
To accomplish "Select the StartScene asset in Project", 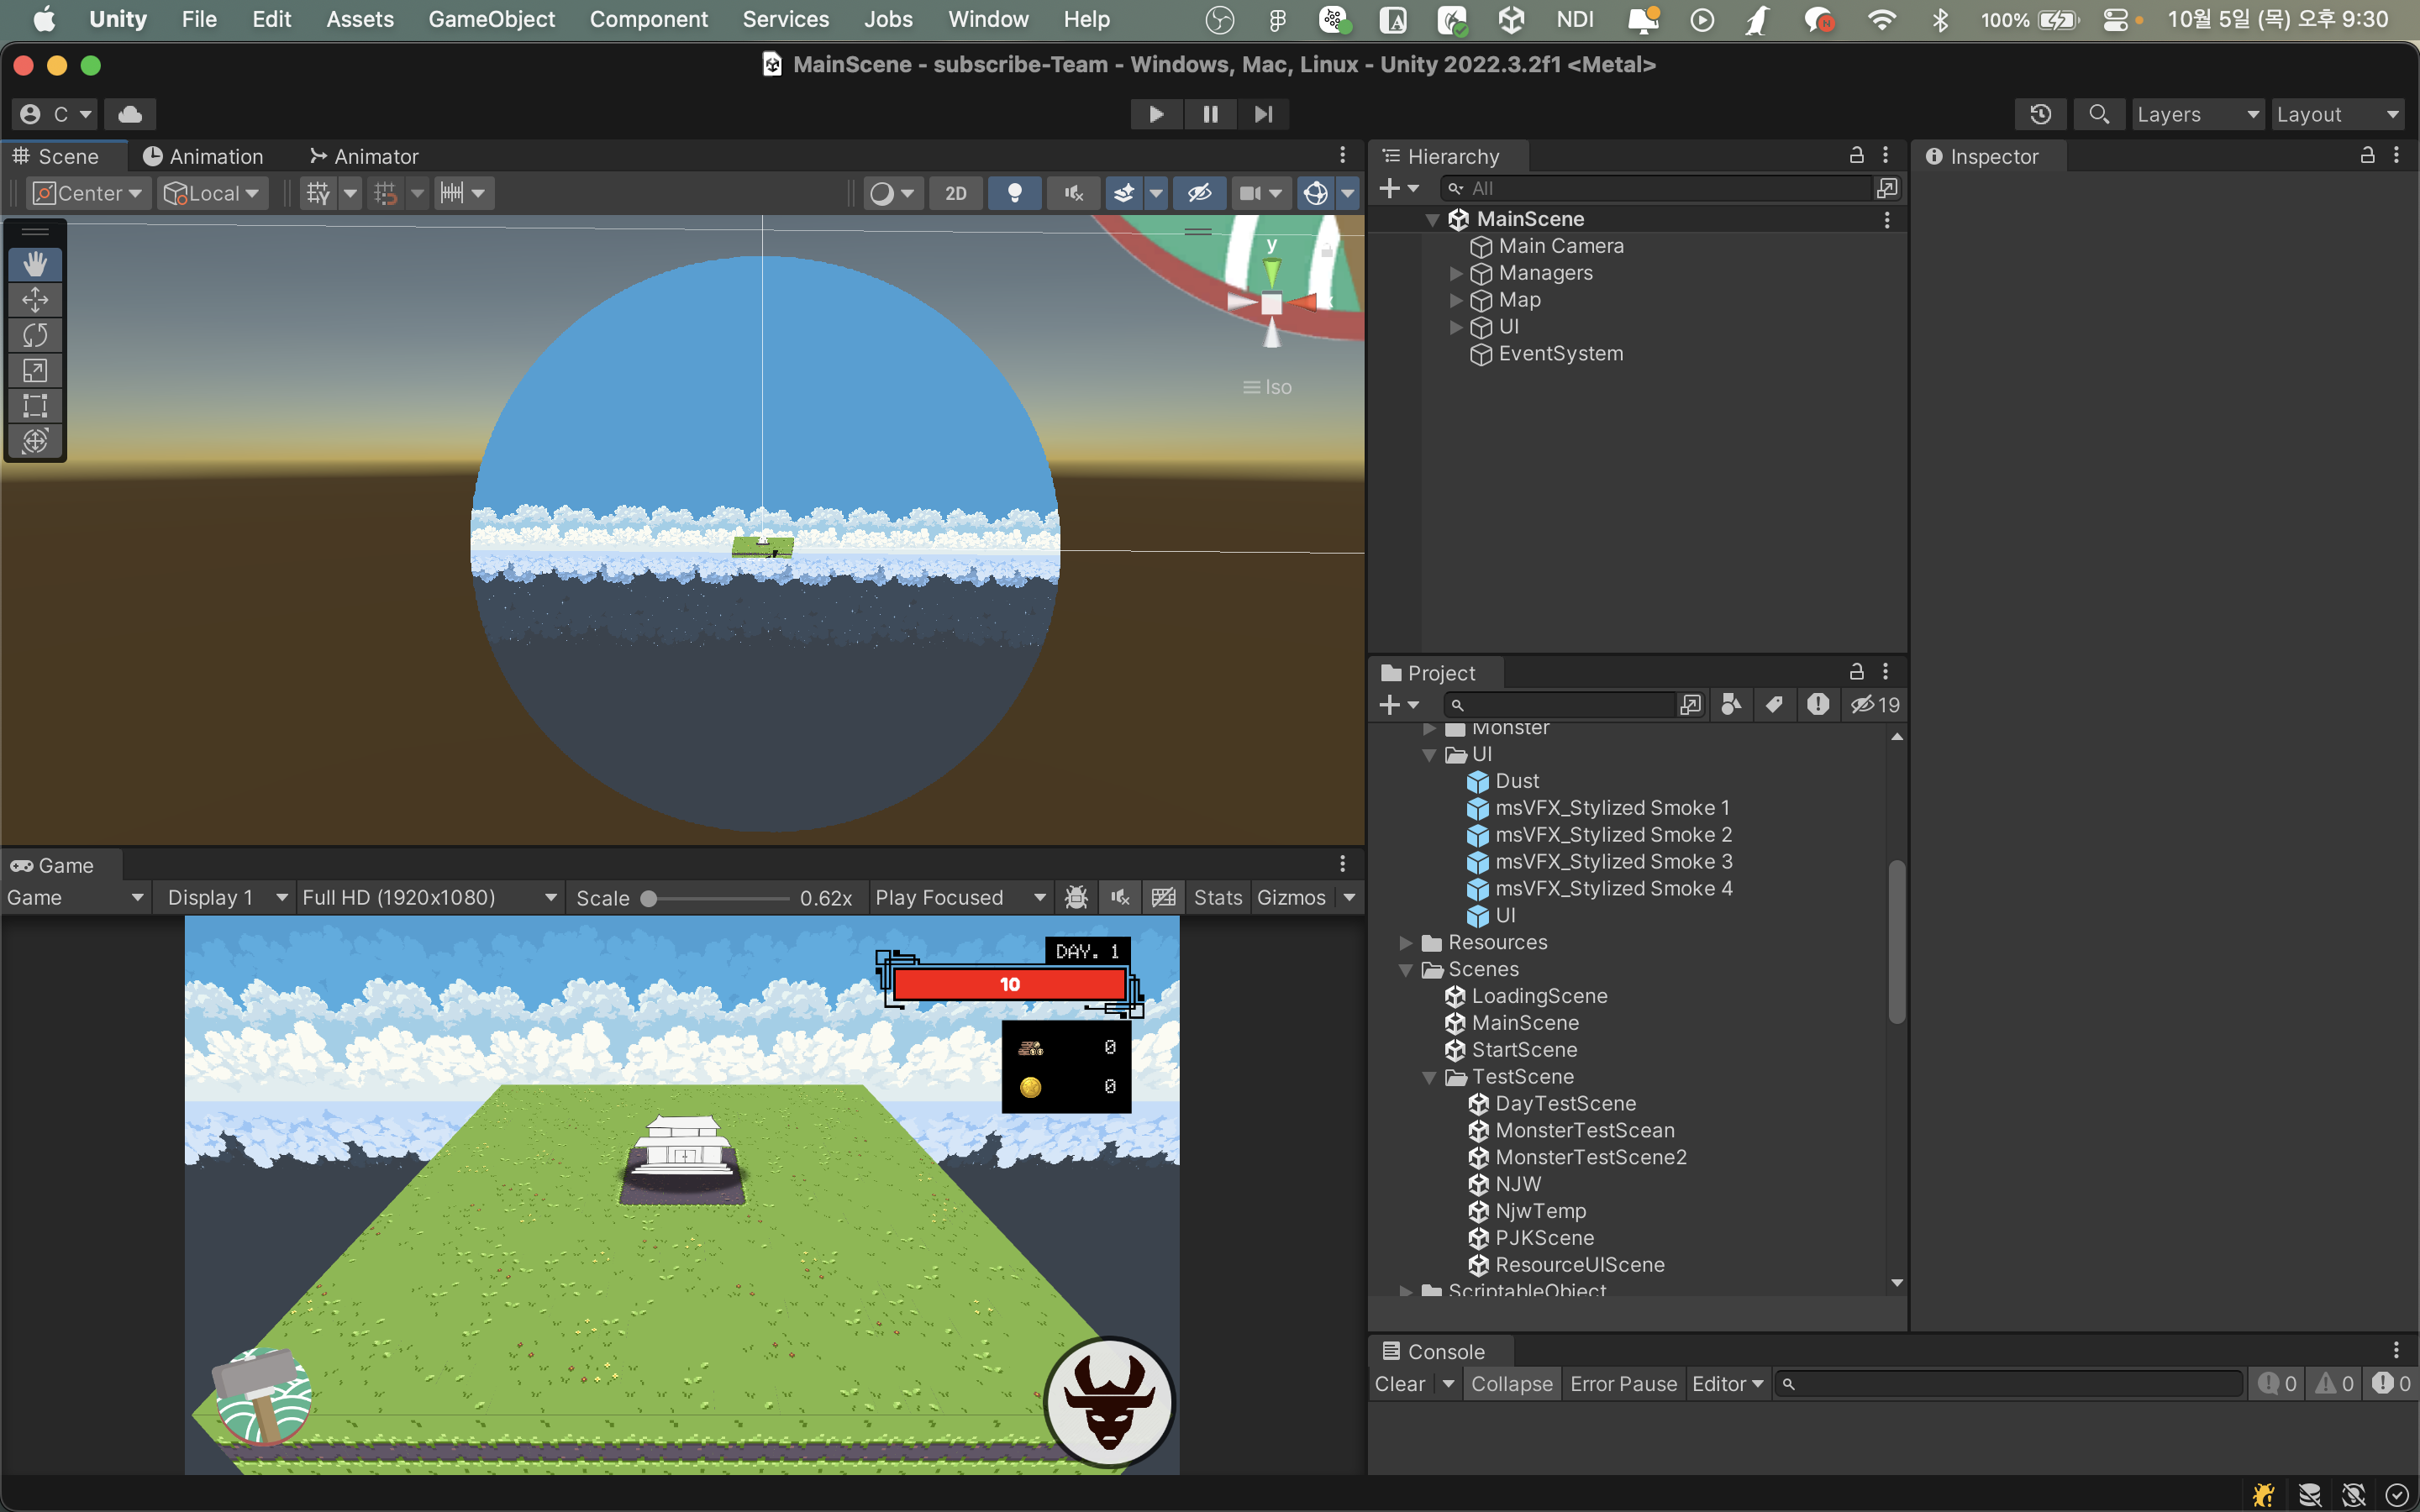I will 1524,1050.
